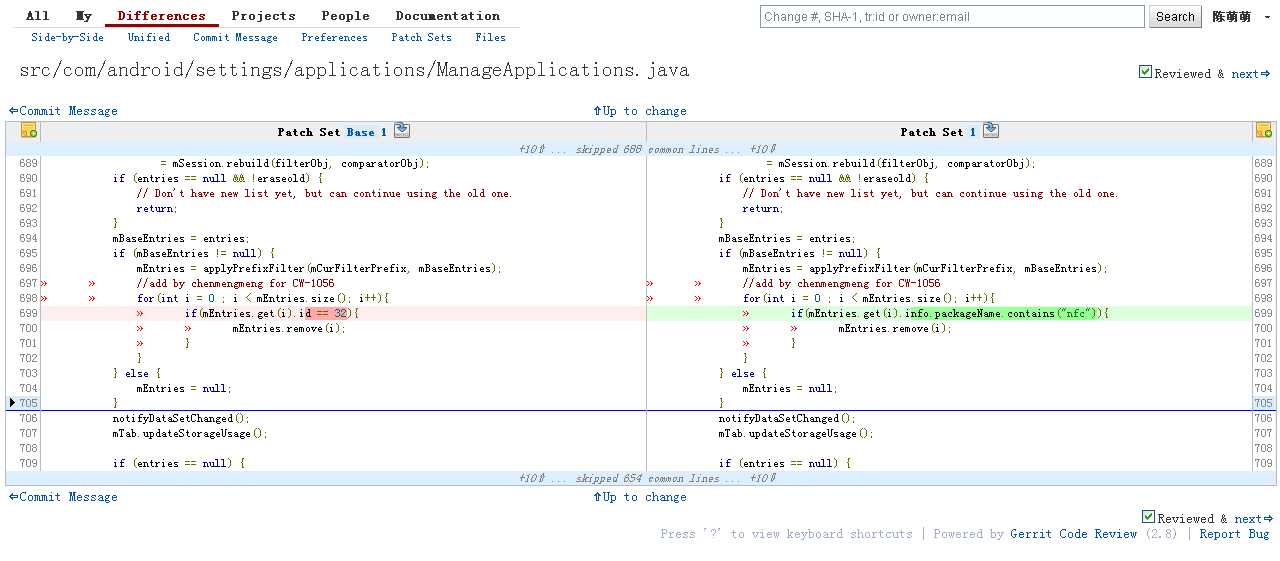The width and height of the screenshot is (1280, 561).
Task: Open the Projects menu
Action: (264, 16)
